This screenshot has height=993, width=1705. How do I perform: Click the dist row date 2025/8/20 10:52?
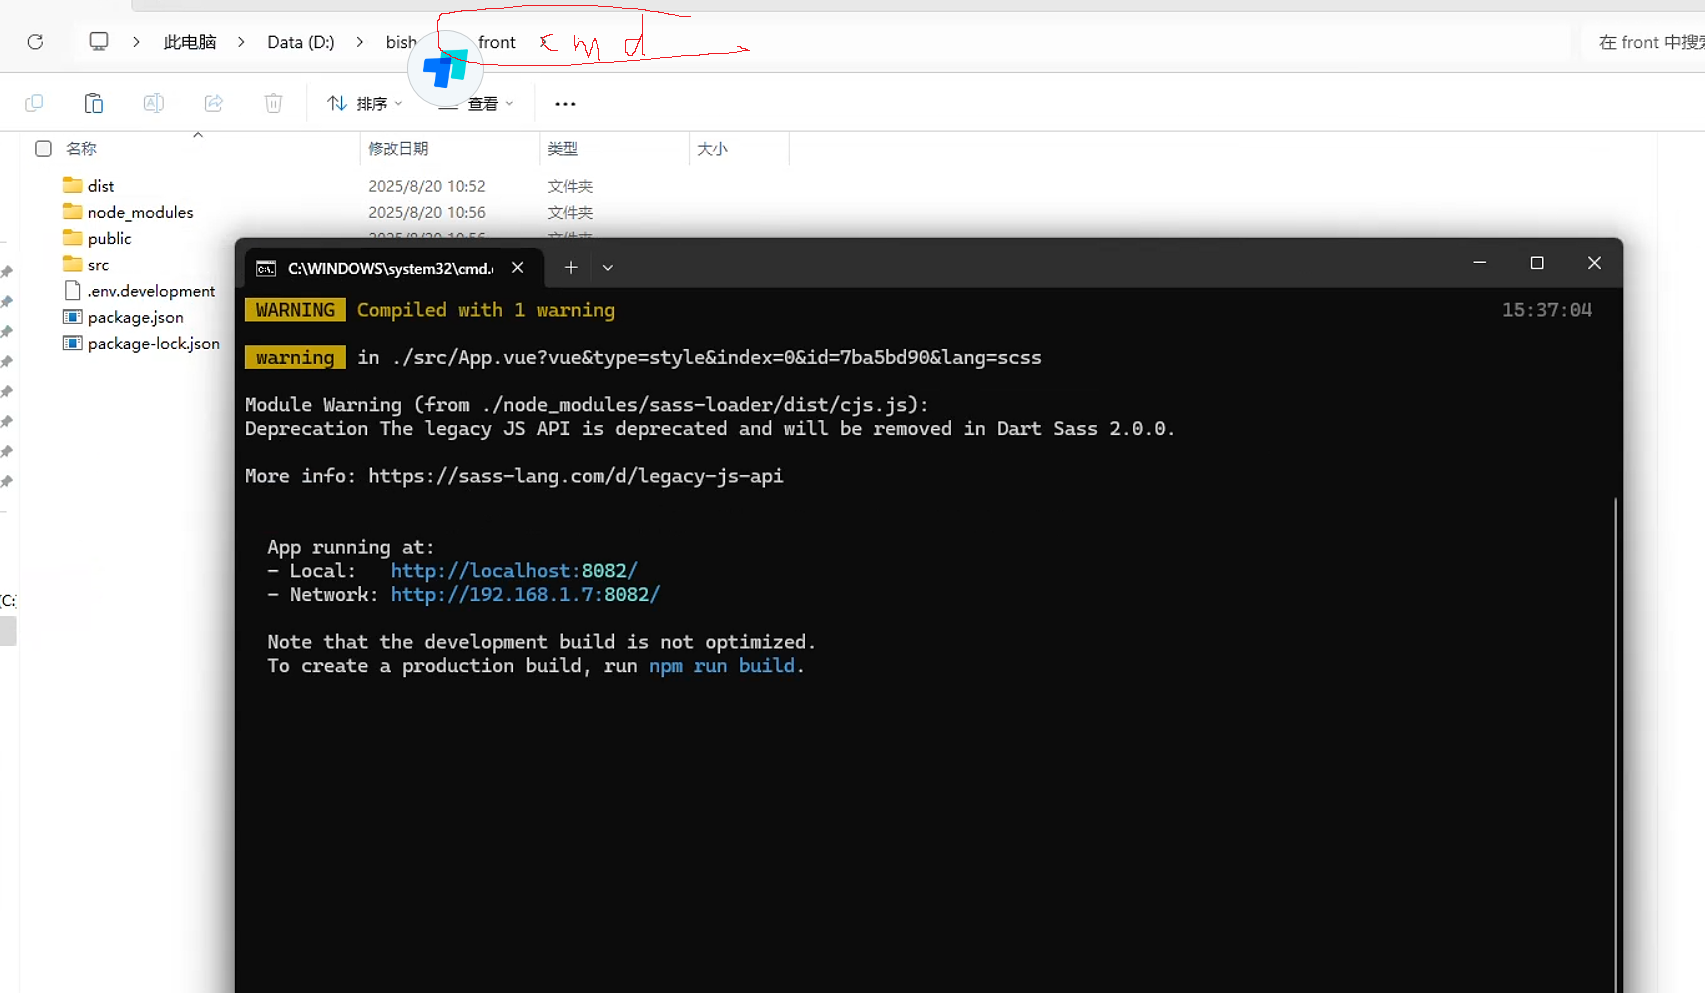click(426, 186)
